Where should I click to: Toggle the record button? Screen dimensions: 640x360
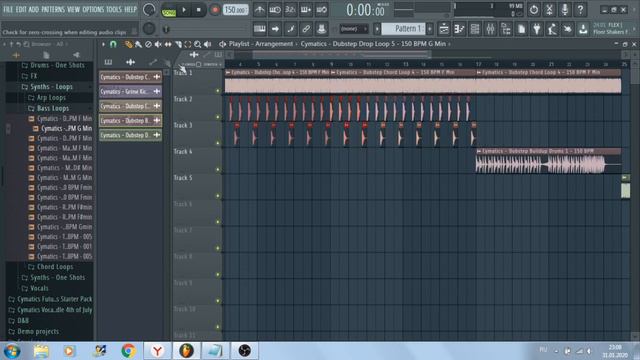point(214,10)
